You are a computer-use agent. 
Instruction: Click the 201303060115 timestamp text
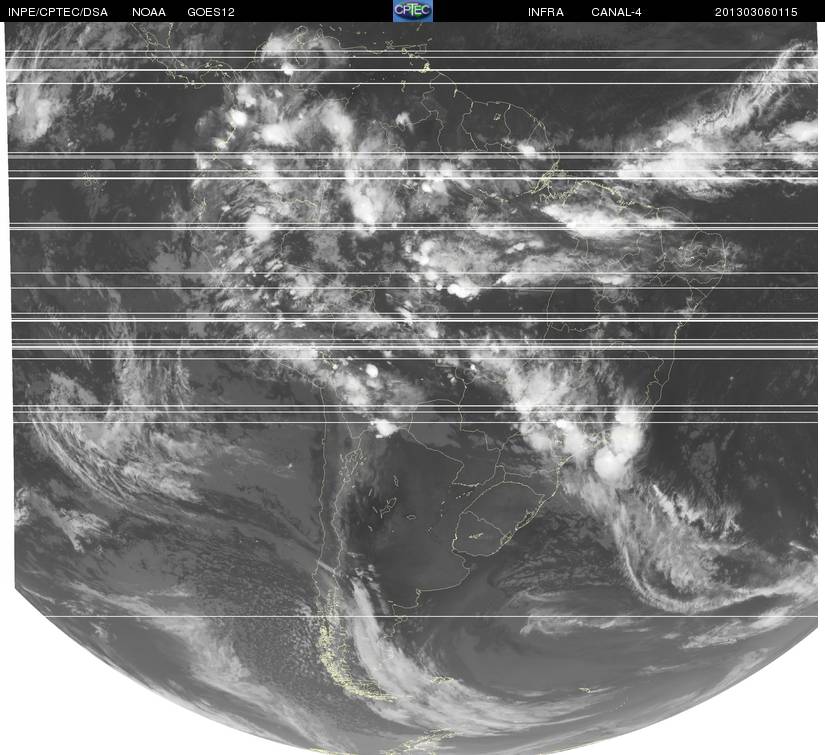(x=756, y=12)
